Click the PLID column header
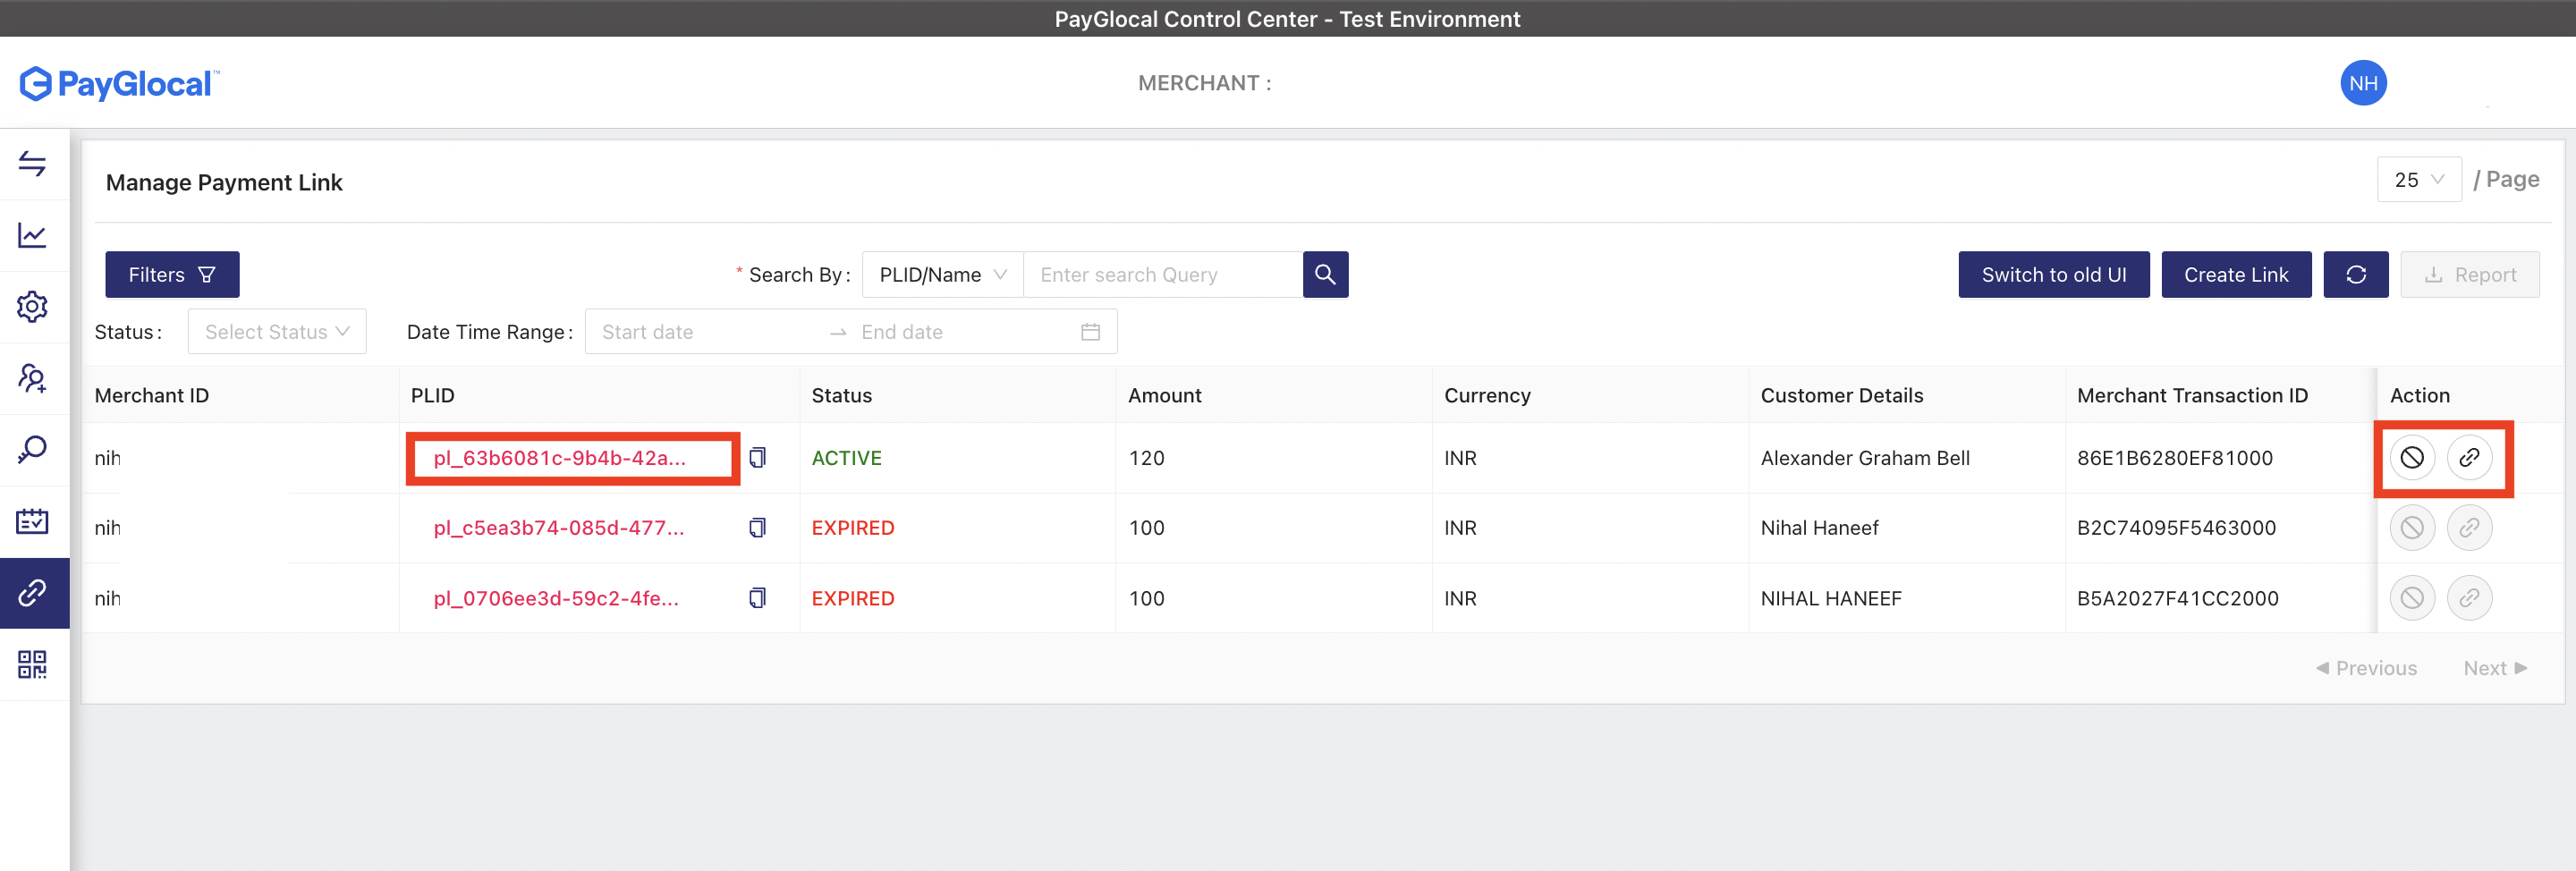 coord(432,395)
